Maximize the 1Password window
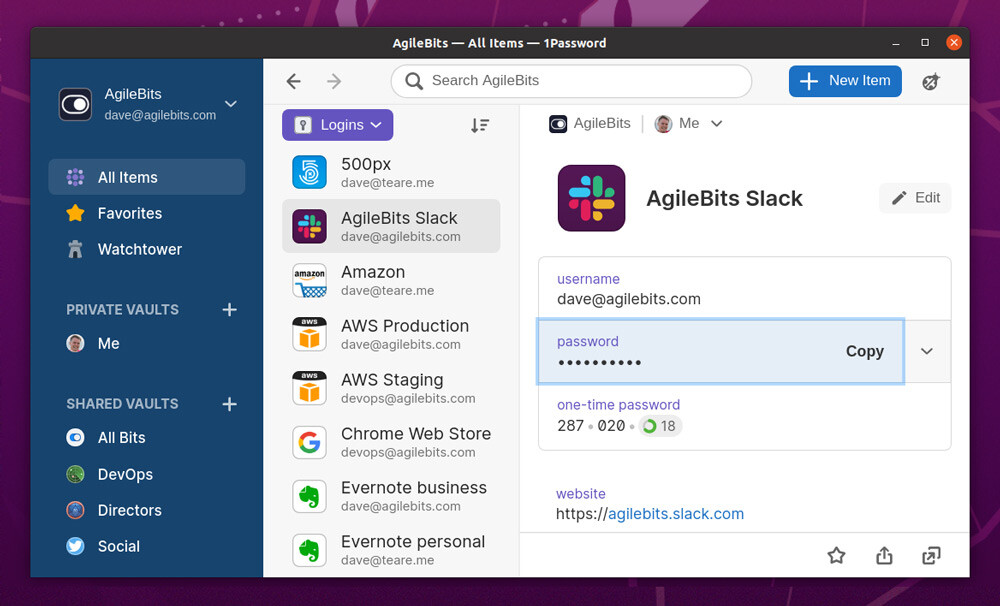This screenshot has height=606, width=1000. coord(925,43)
